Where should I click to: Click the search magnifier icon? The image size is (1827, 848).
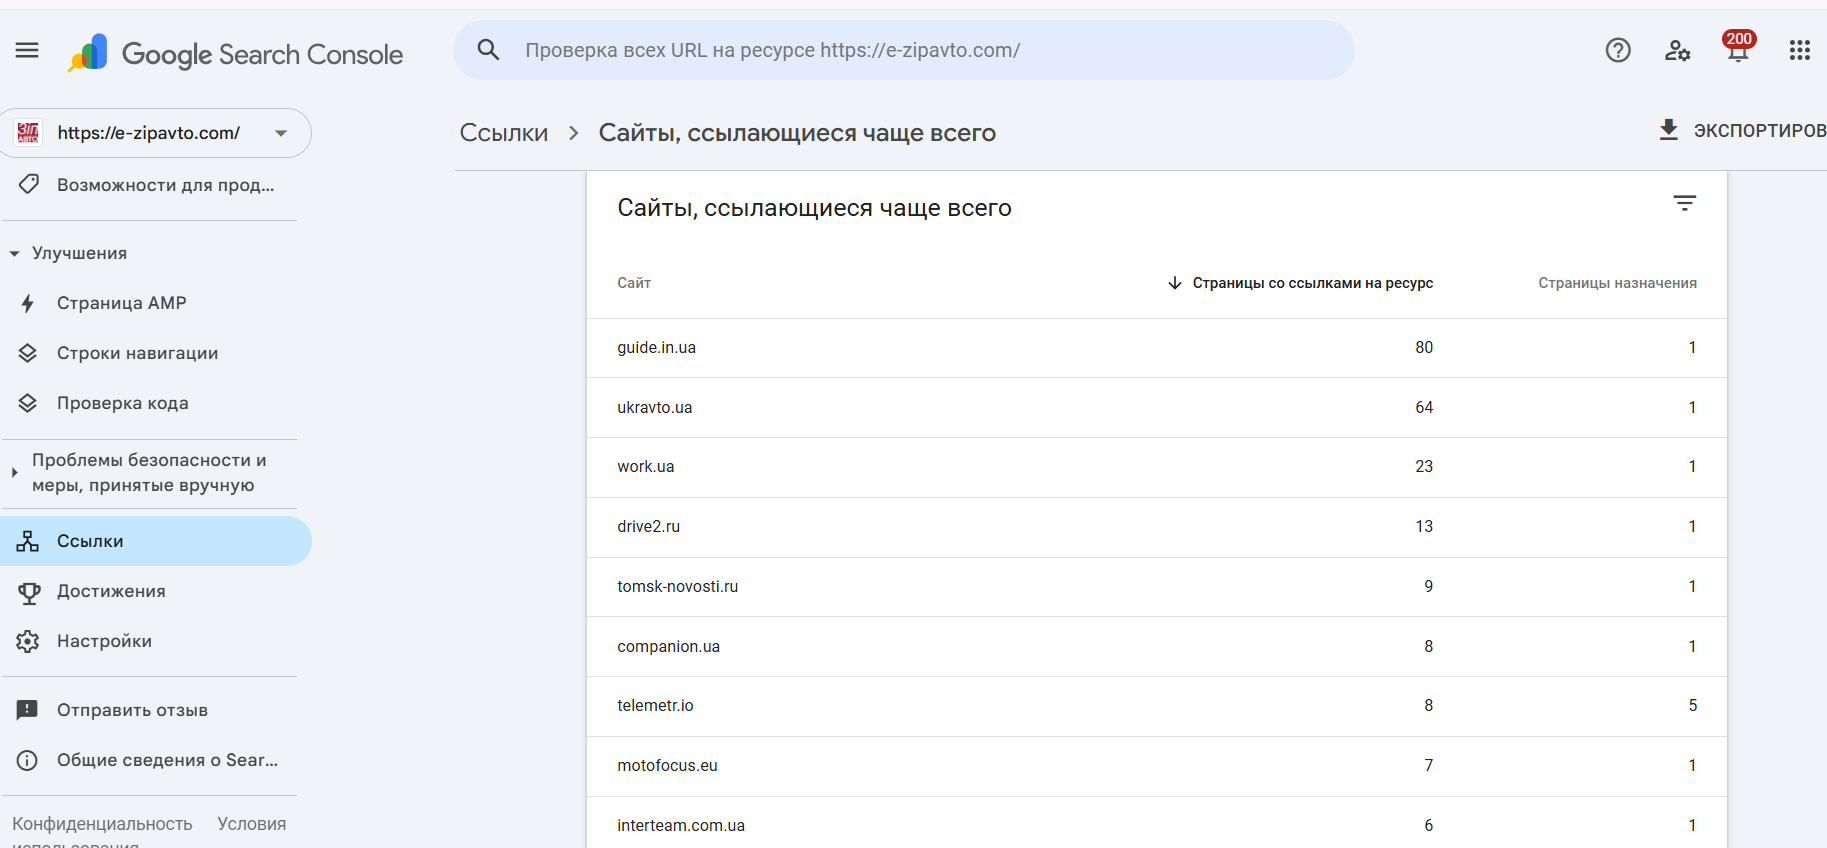pyautogui.click(x=488, y=50)
